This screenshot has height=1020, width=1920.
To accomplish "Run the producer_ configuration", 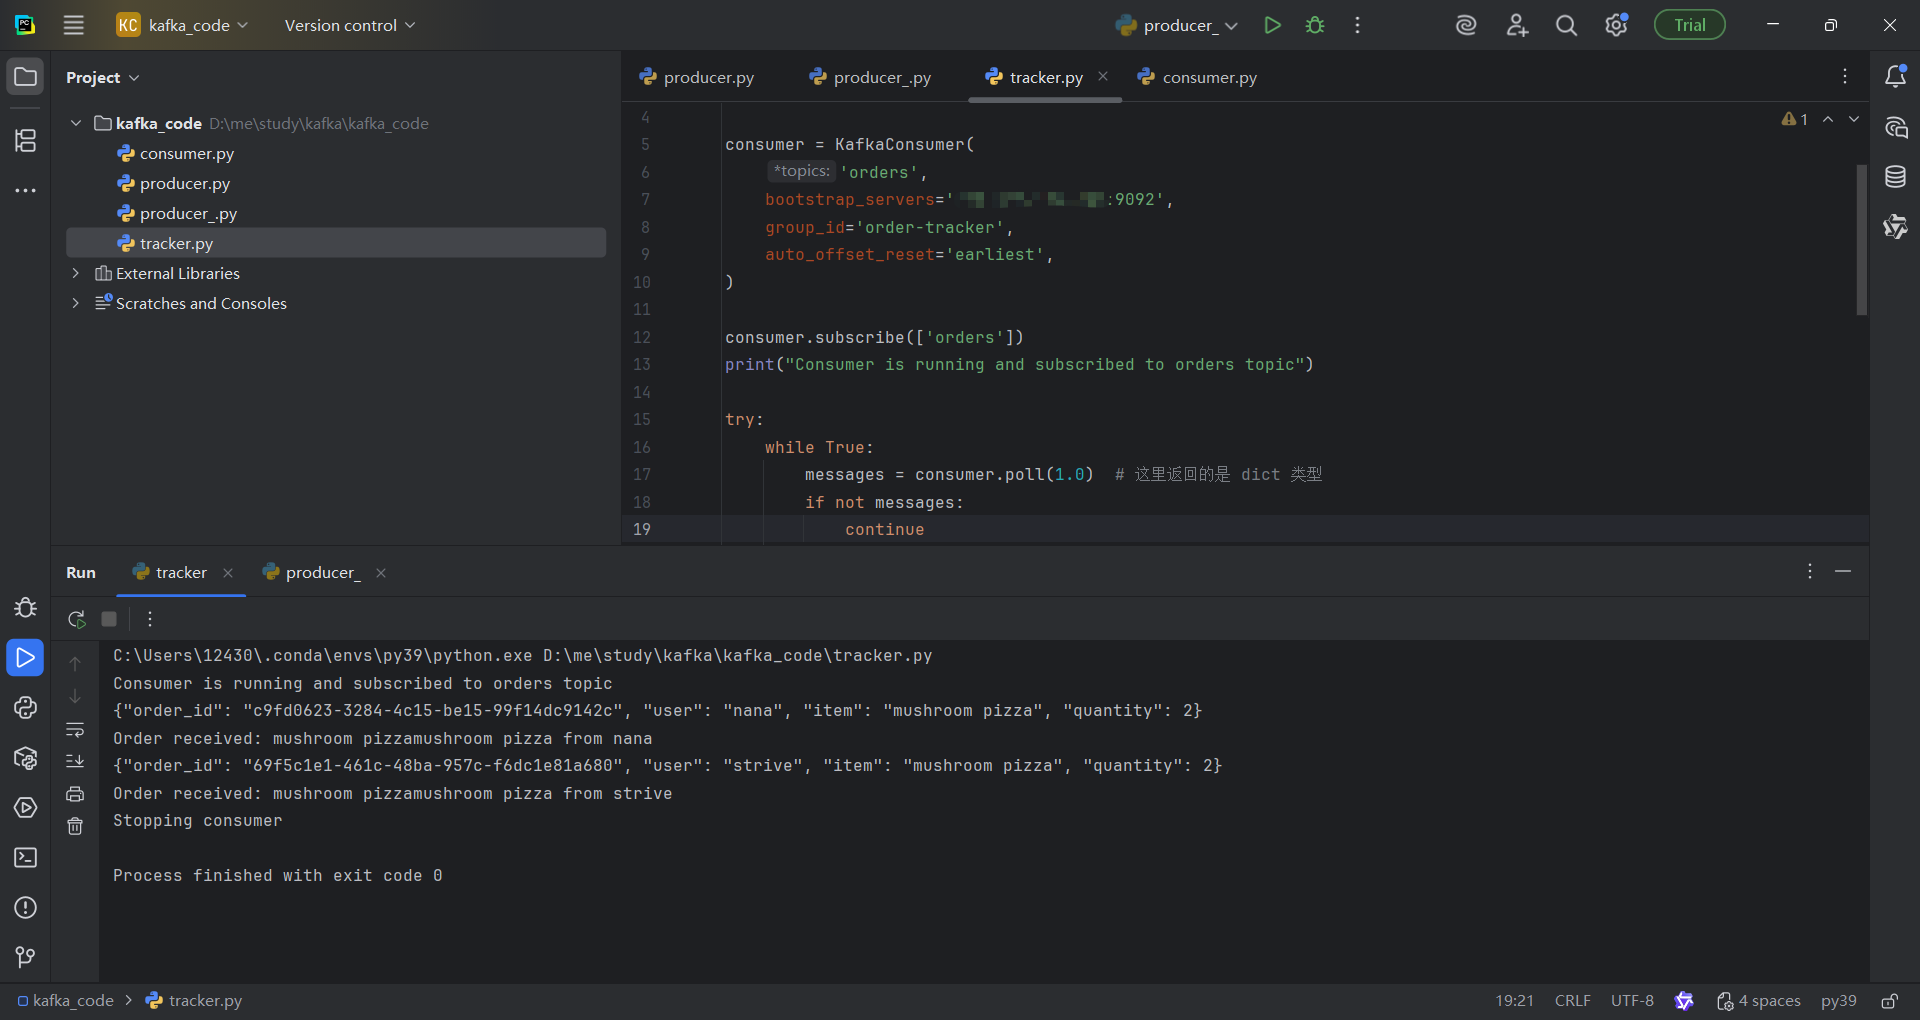I will (1272, 25).
